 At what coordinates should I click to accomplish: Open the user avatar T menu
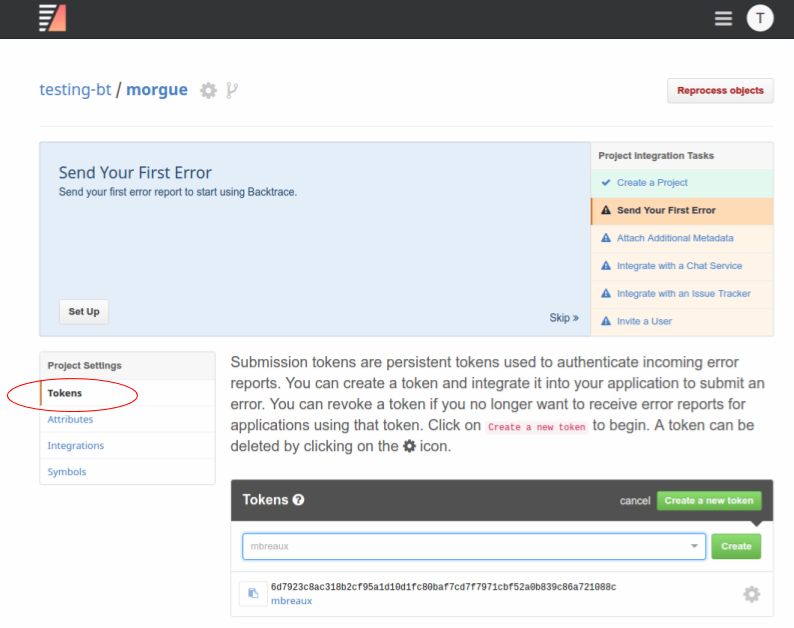(x=760, y=18)
